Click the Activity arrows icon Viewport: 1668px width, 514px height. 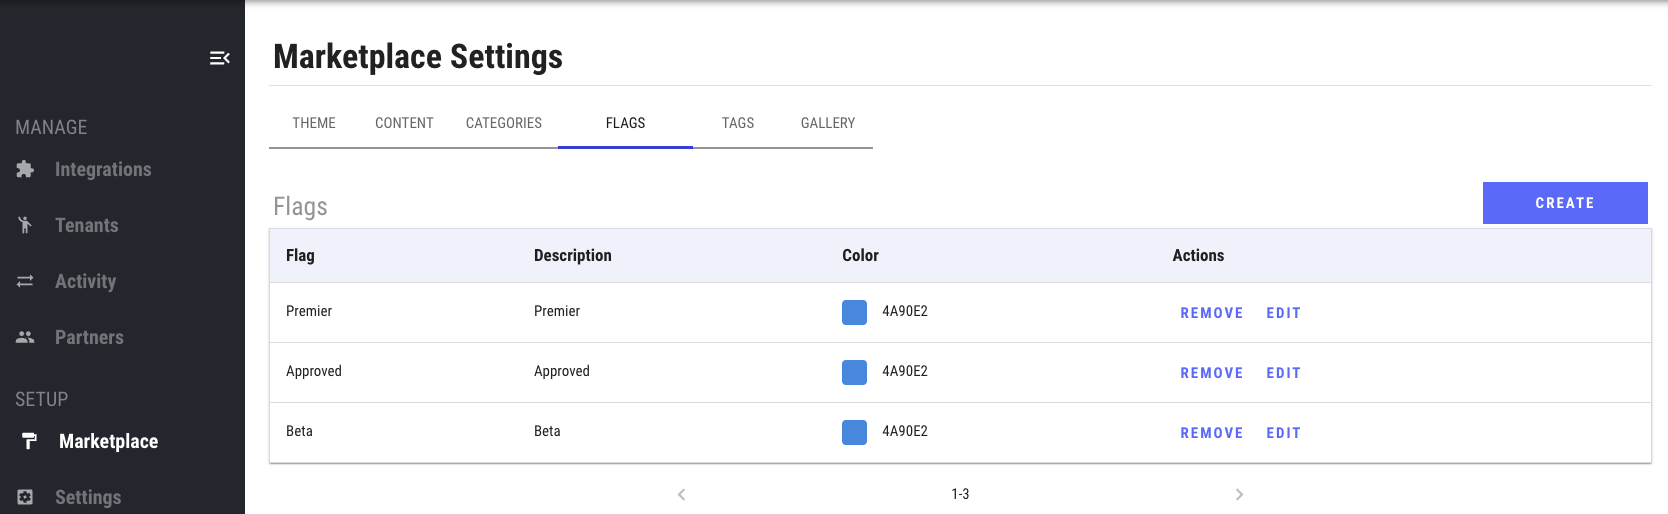[25, 281]
